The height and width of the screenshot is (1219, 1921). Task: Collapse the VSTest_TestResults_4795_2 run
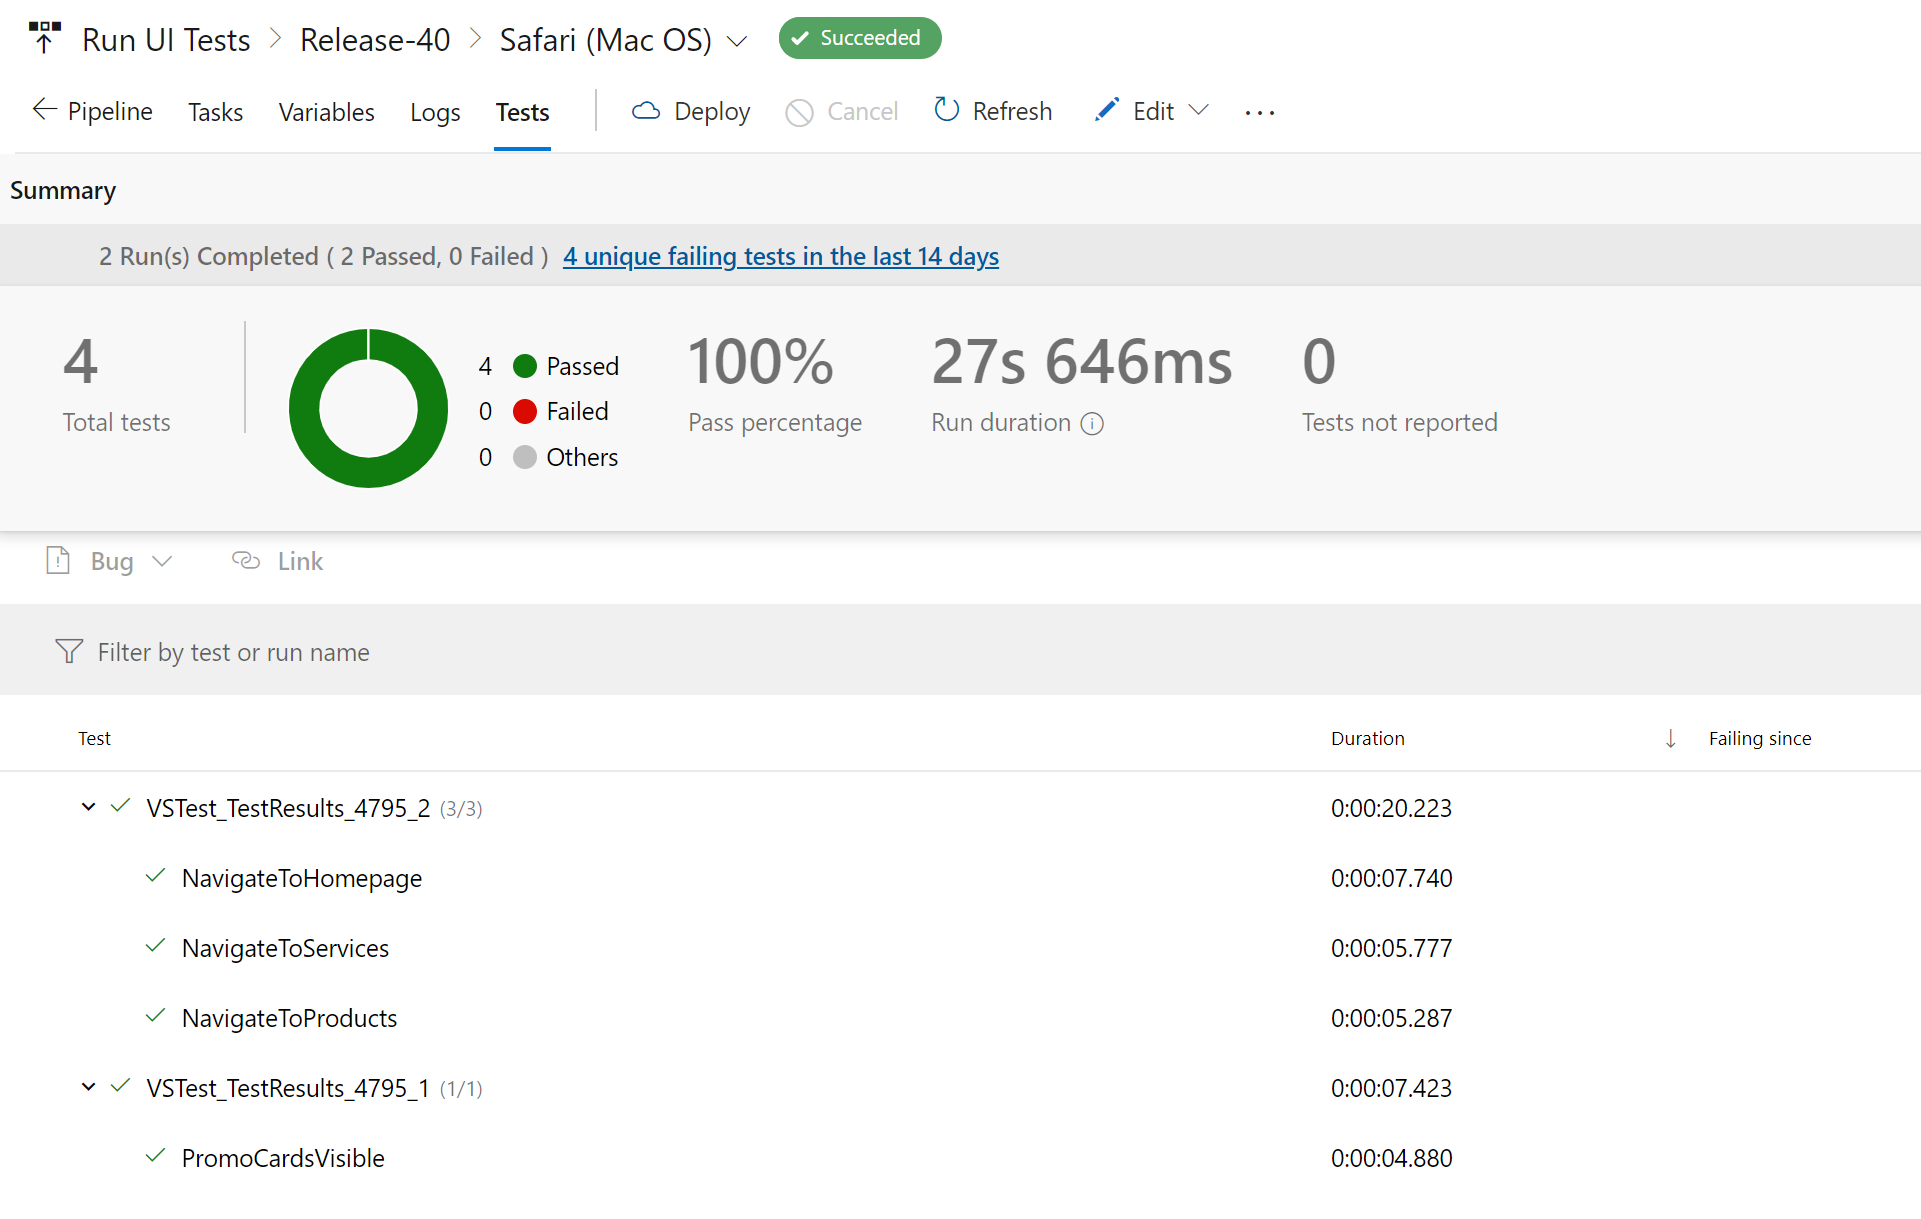(88, 807)
